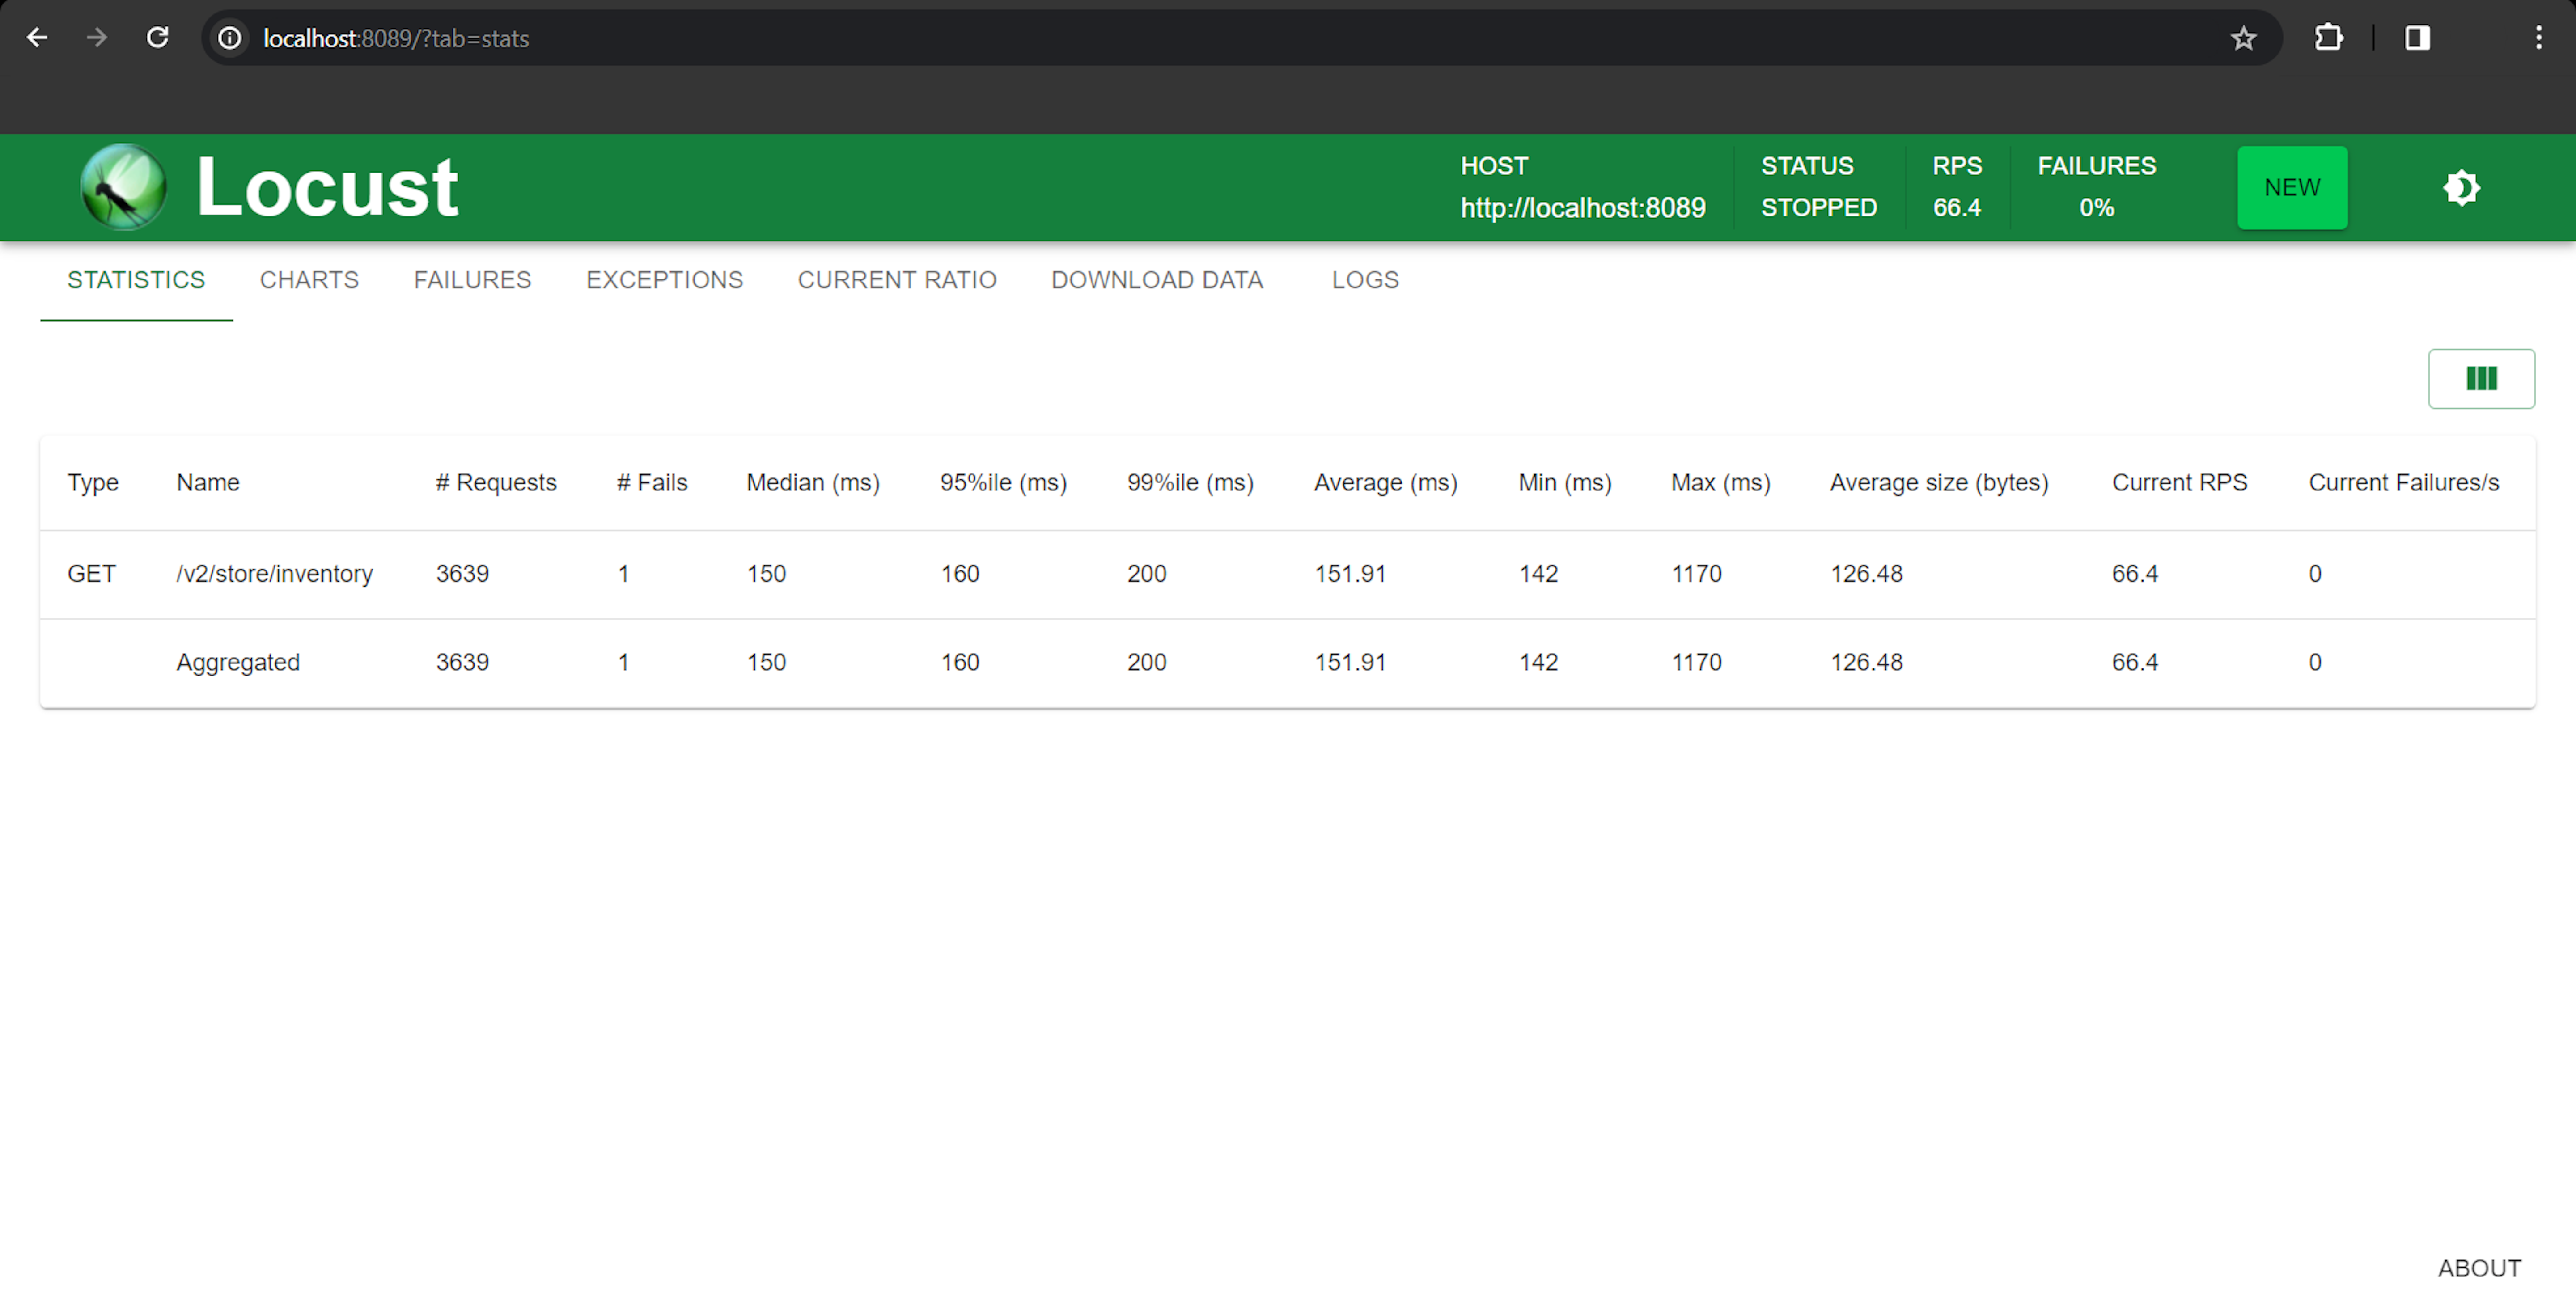Click the browser forward arrow

point(97,38)
